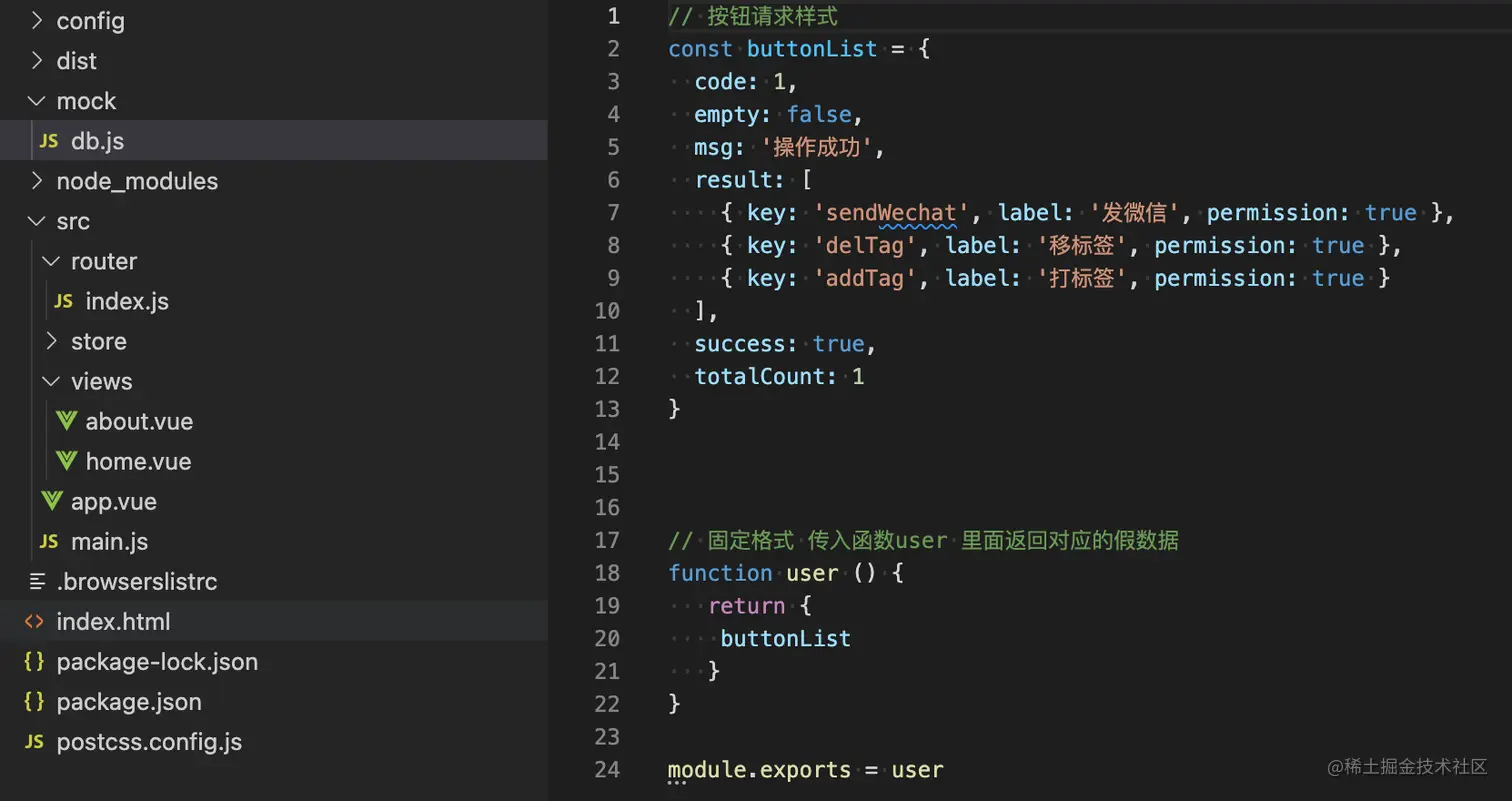The image size is (1512, 801).
Task: Click line number 13 in the gutter
Action: (x=607, y=409)
